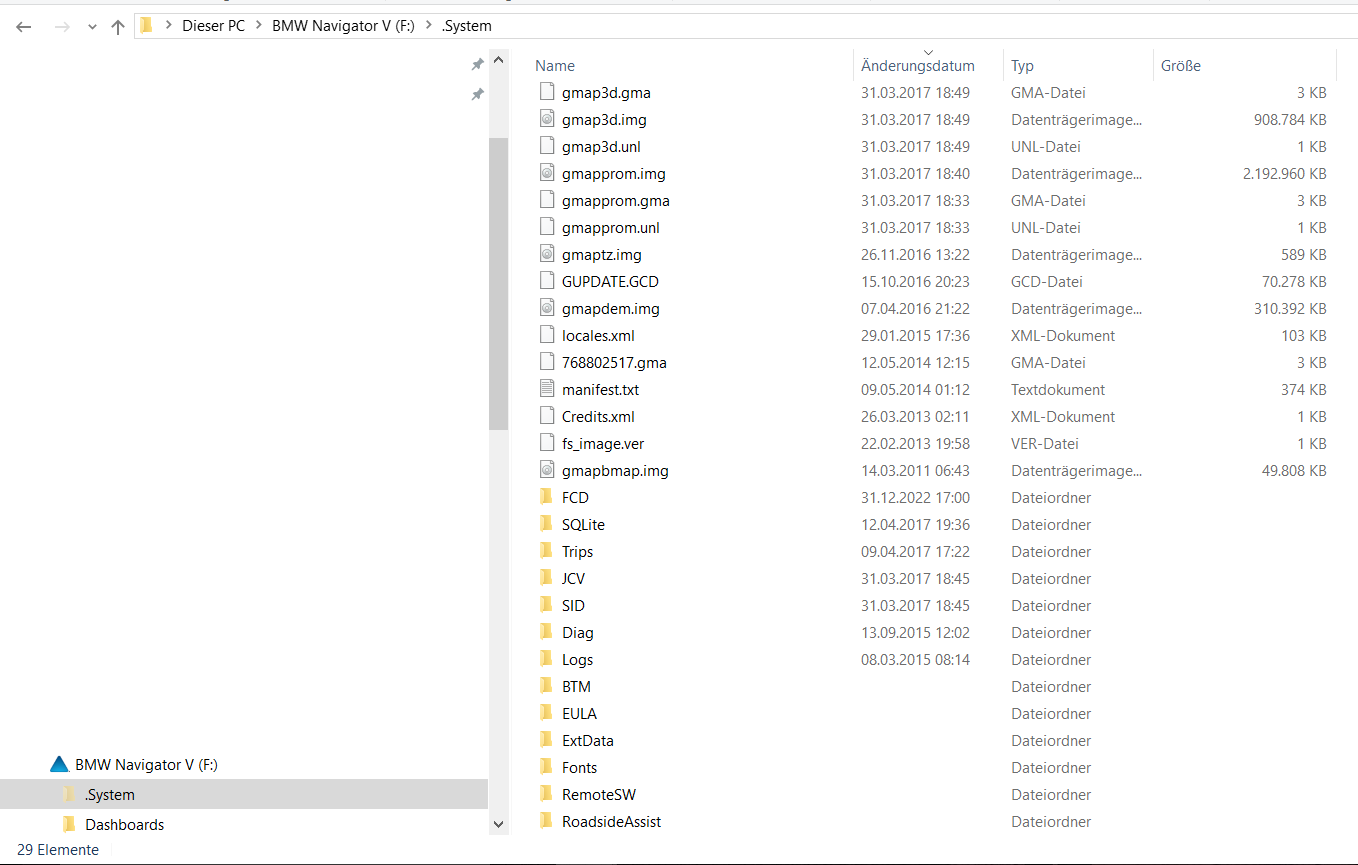Expand chevron after BMW Navigator V (F:) breadcrumb
This screenshot has height=865, width=1358.
click(428, 26)
